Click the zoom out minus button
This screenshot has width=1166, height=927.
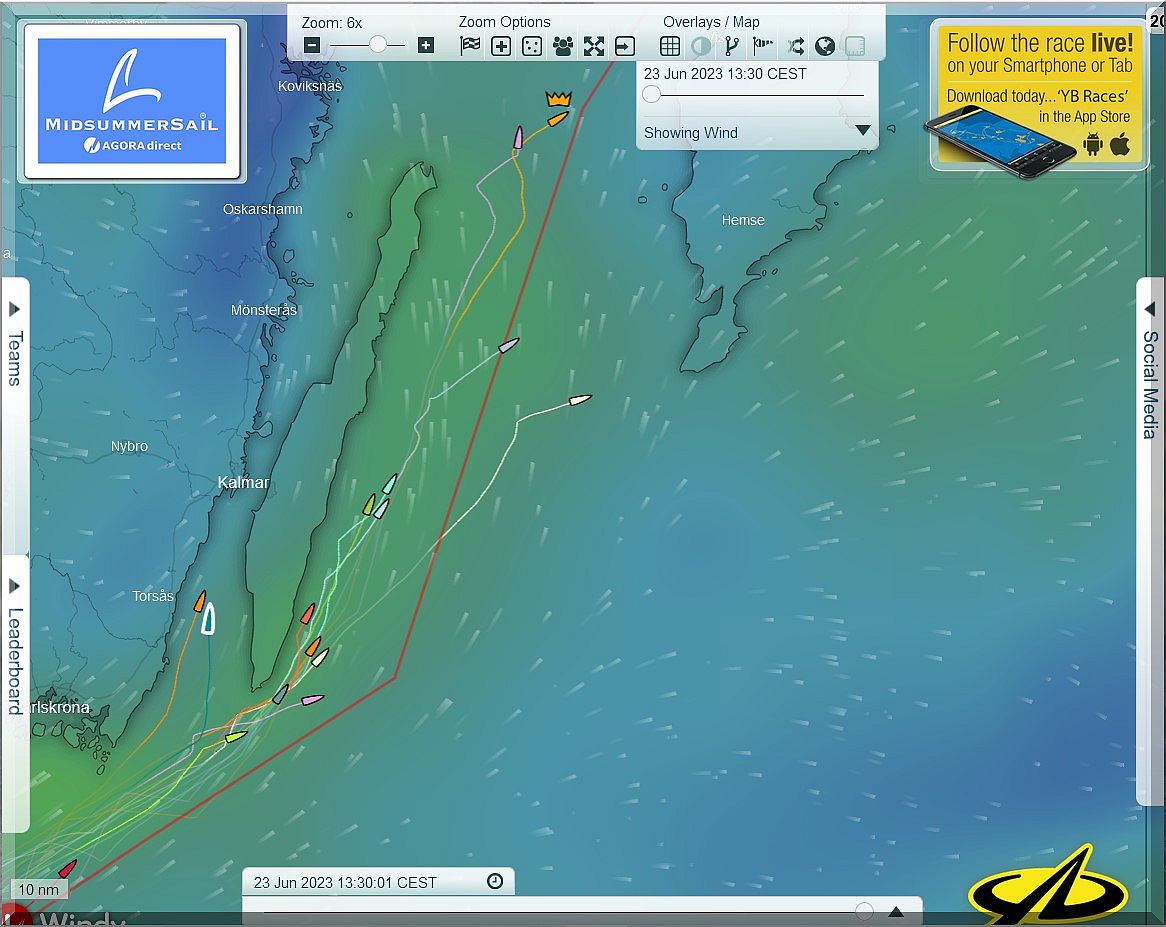[x=312, y=45]
